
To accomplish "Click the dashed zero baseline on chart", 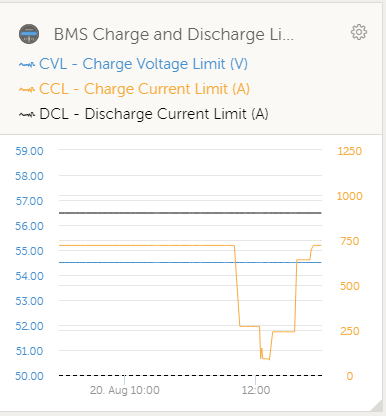I will (x=190, y=376).
